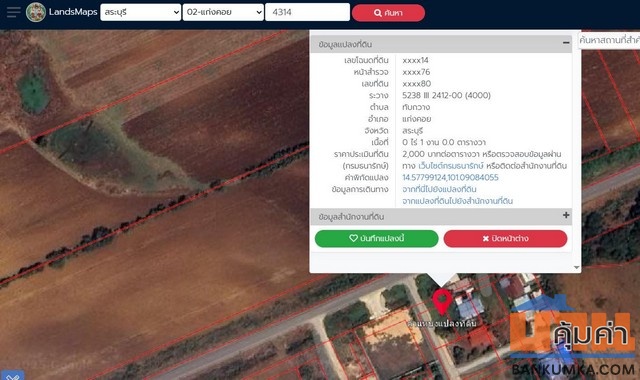Click the popup scrollbar down arrow
Image resolution: width=640 pixels, height=380 pixels.
(x=576, y=267)
